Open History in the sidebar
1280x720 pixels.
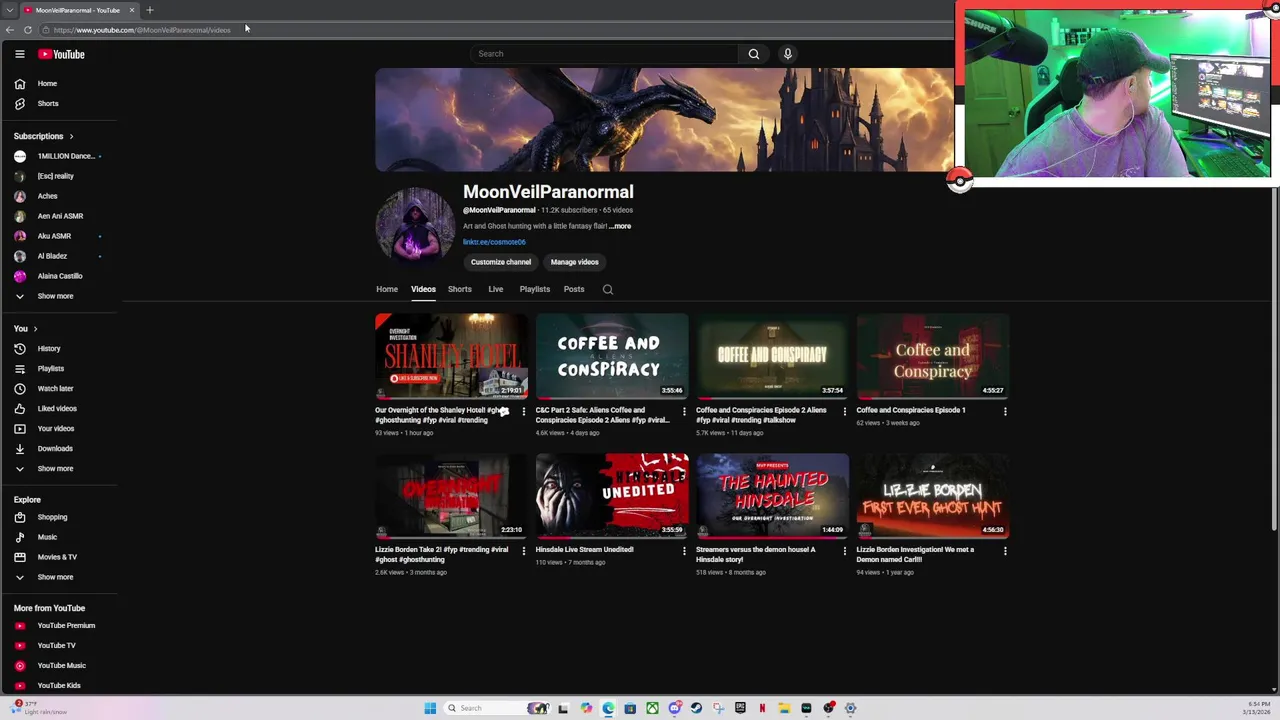(49, 349)
